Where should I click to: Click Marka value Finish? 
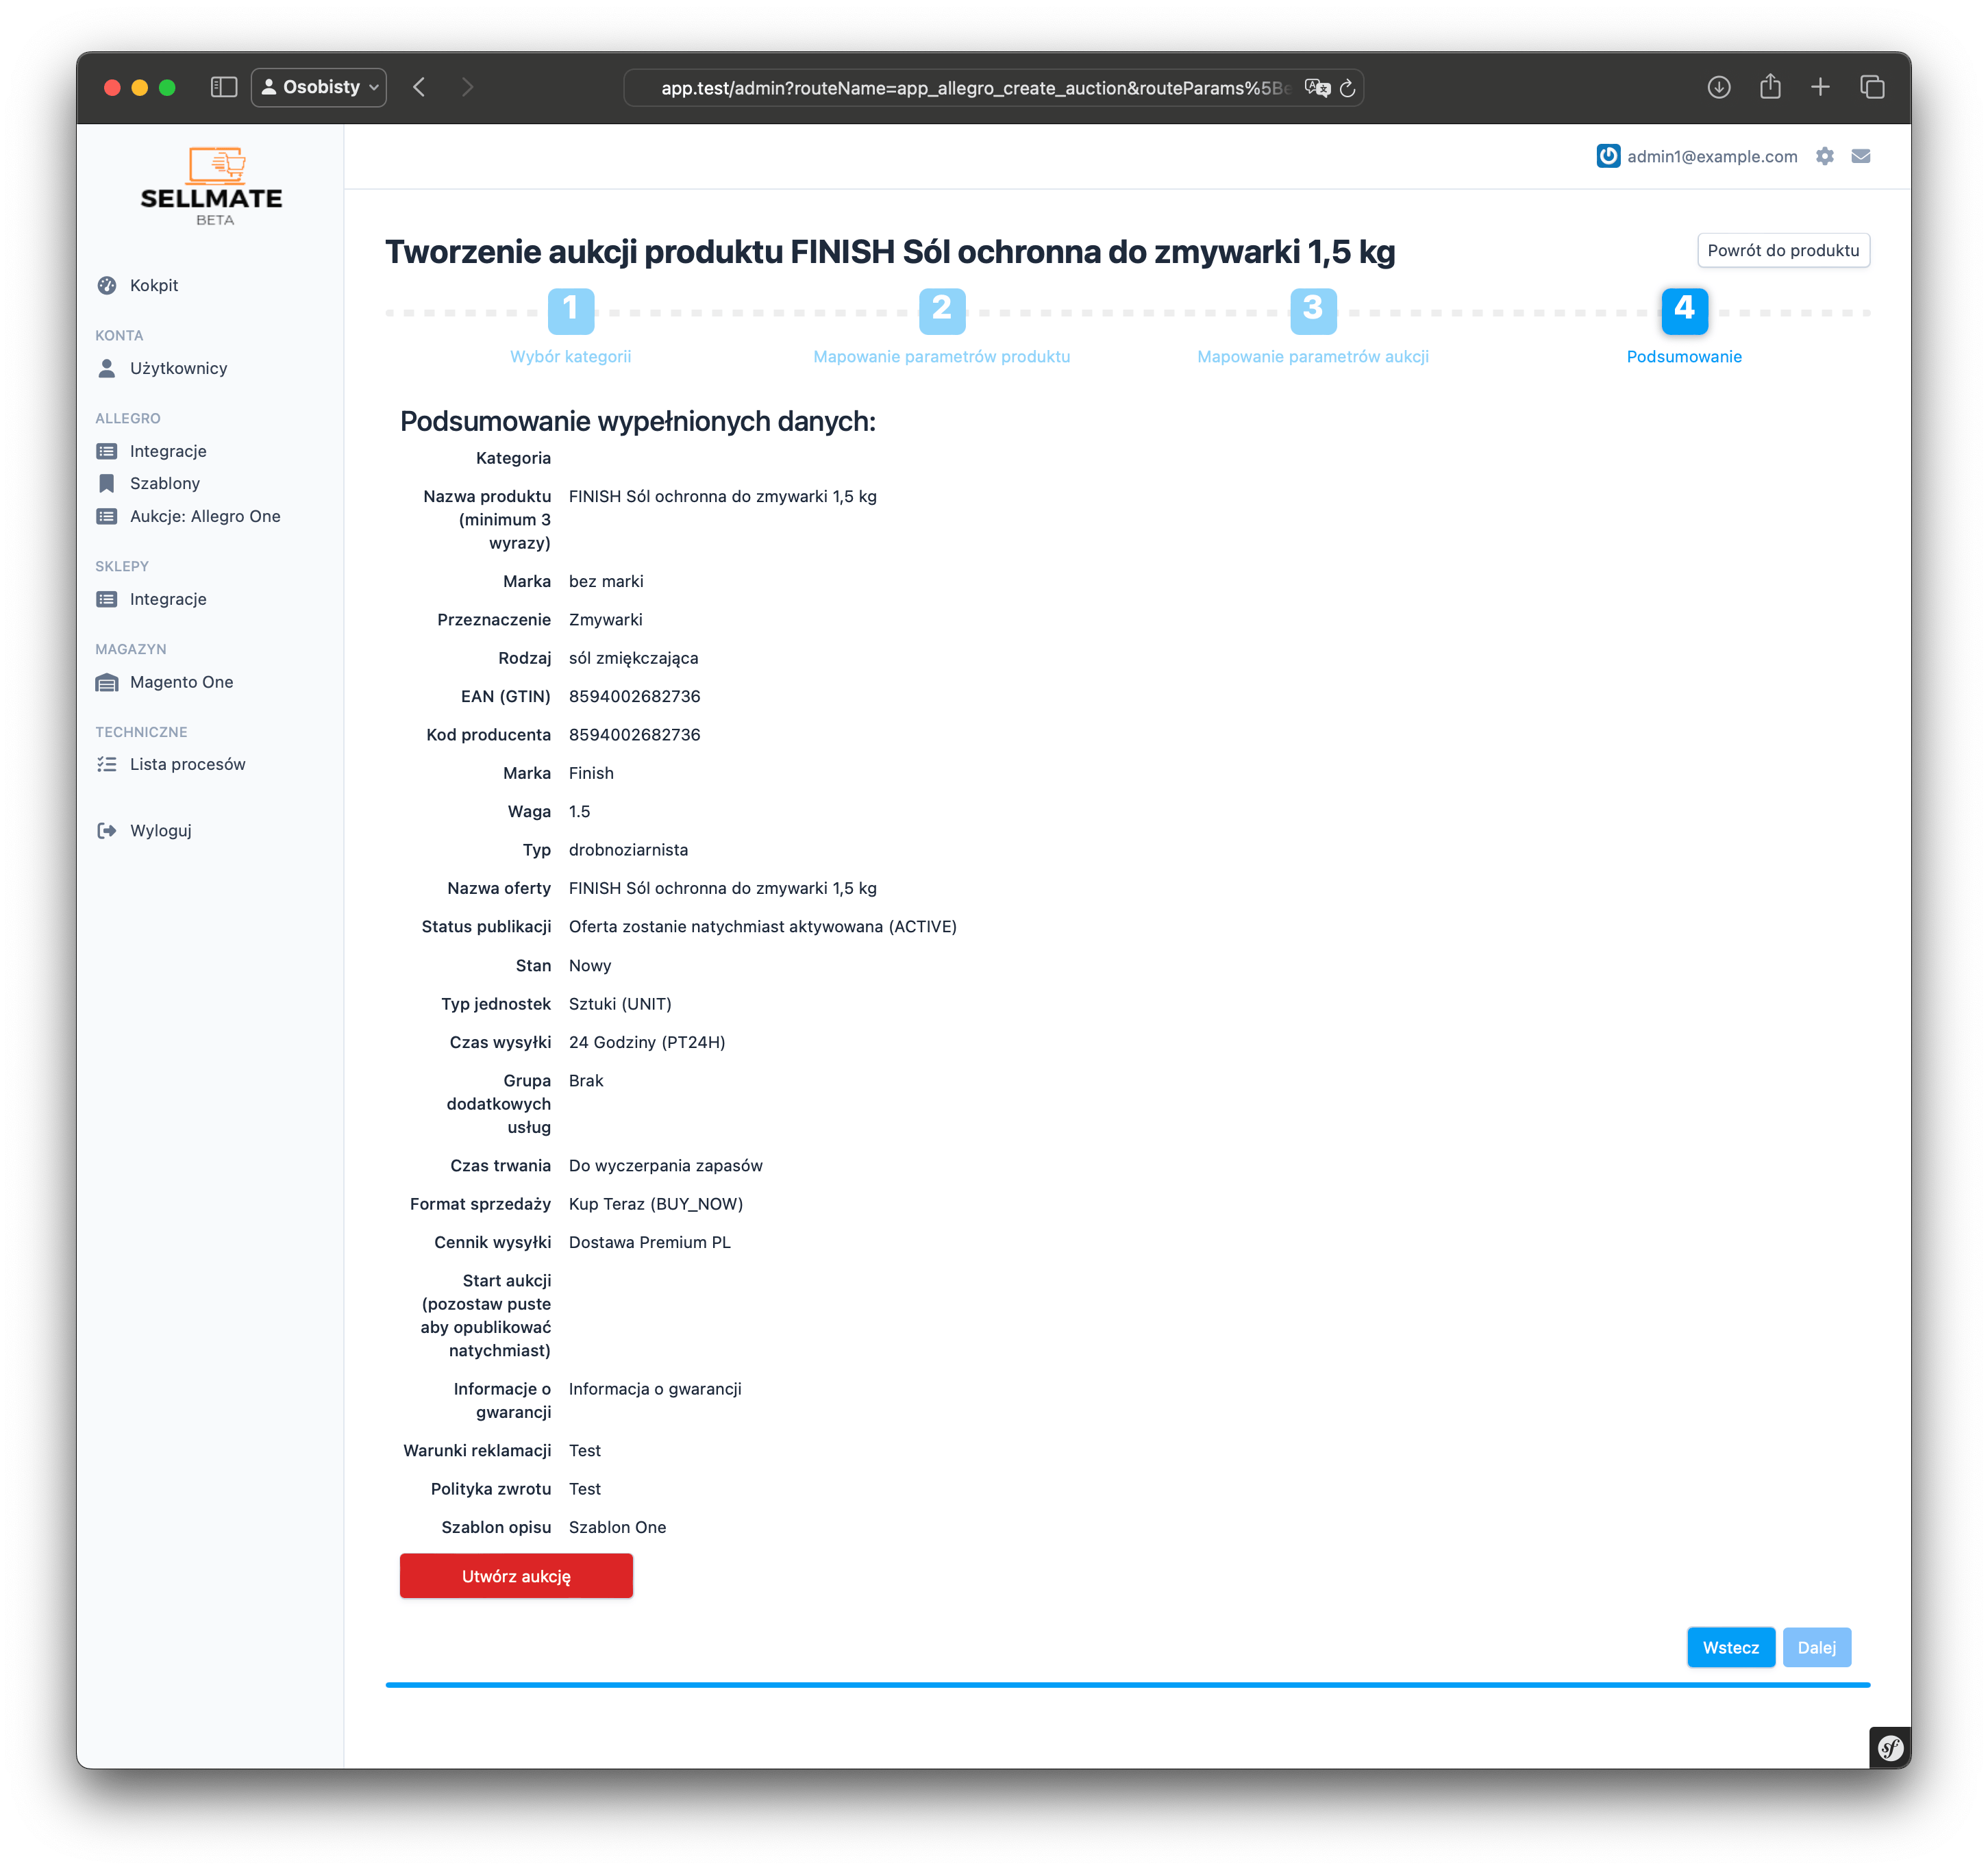point(592,773)
